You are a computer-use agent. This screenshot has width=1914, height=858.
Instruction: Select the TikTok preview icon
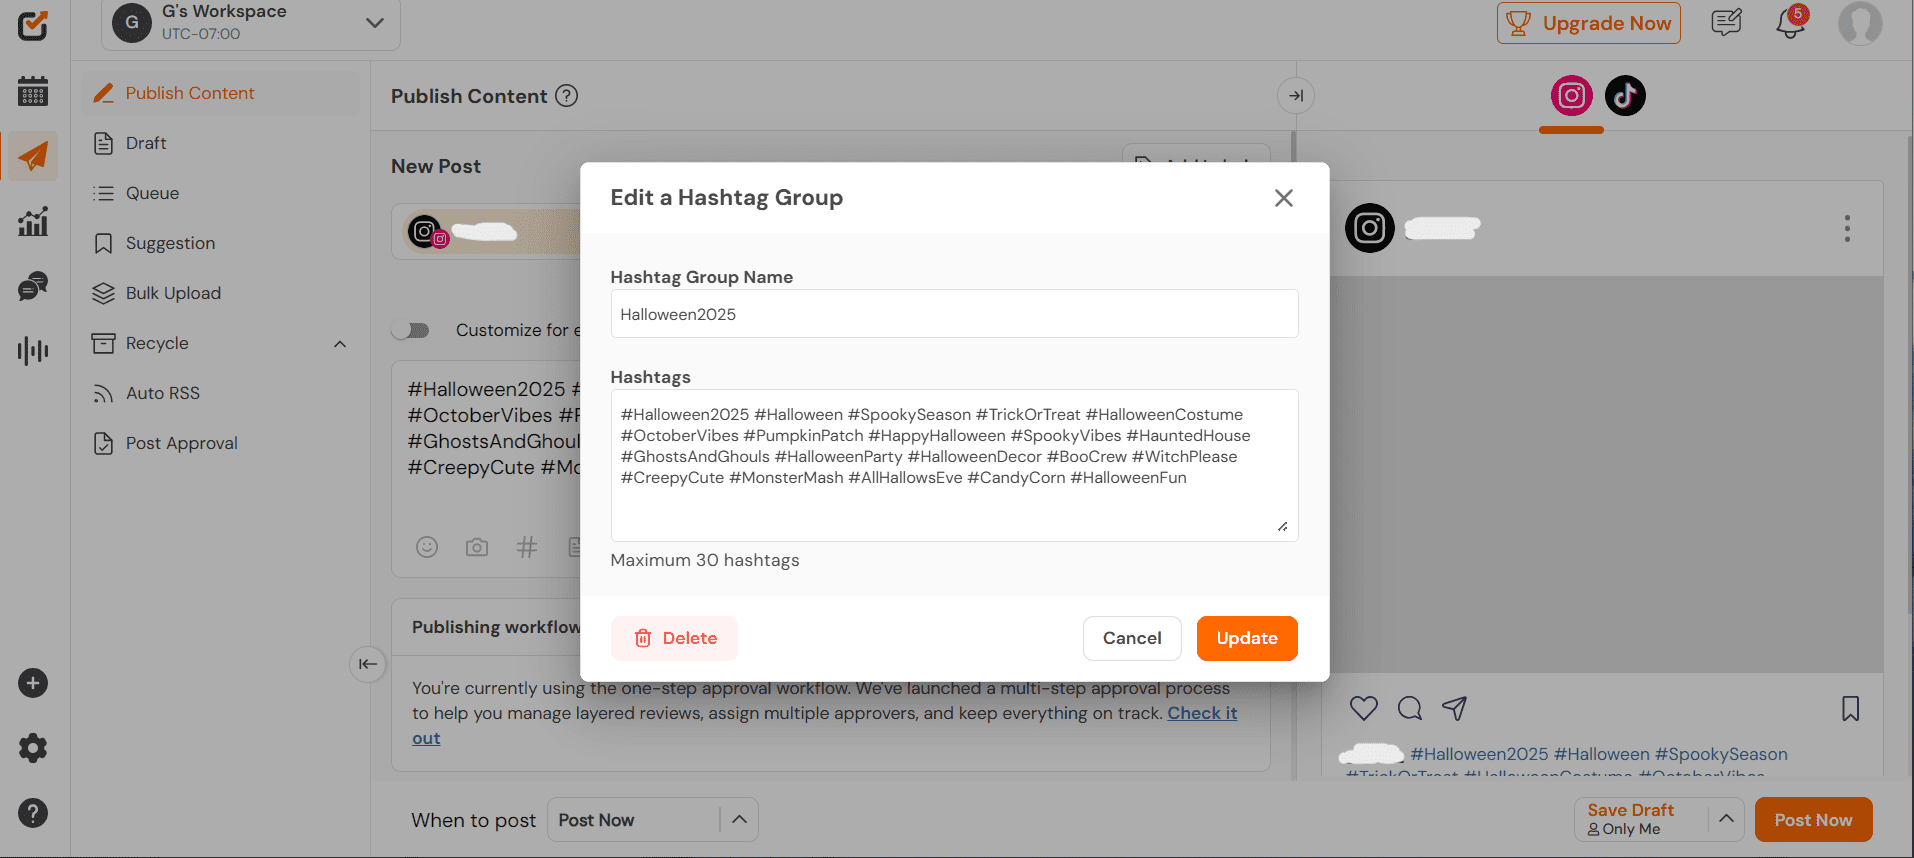pos(1625,96)
